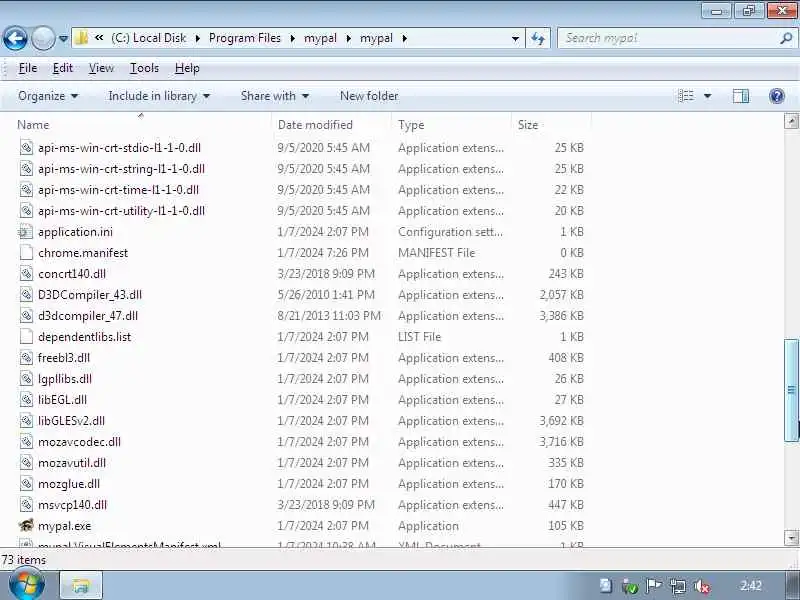Click the Windows Start orb
The image size is (800, 600).
[27, 585]
